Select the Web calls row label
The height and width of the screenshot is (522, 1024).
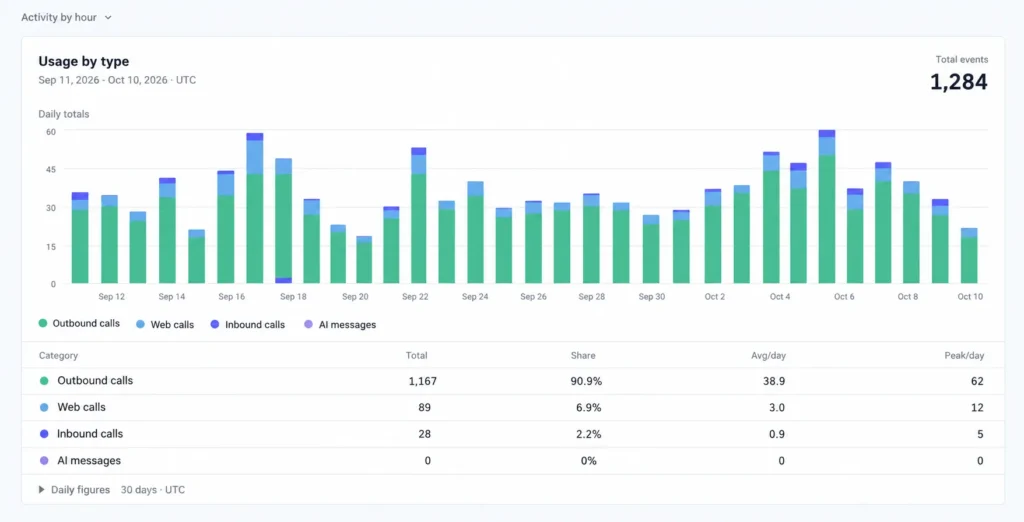click(81, 407)
